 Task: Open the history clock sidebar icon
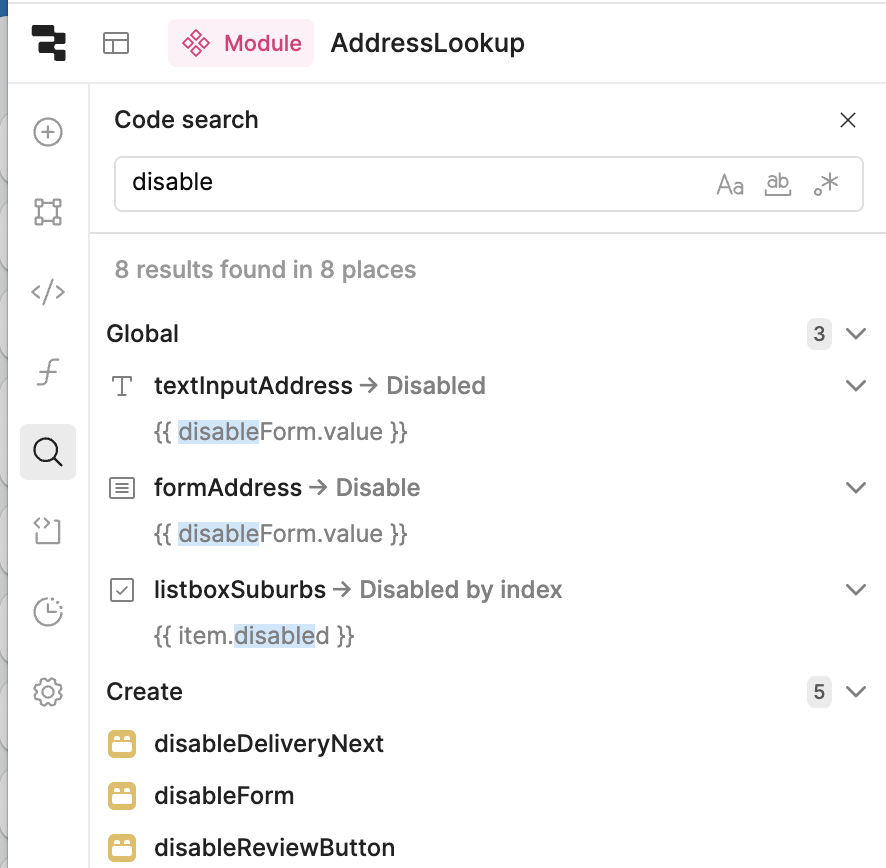pyautogui.click(x=48, y=611)
